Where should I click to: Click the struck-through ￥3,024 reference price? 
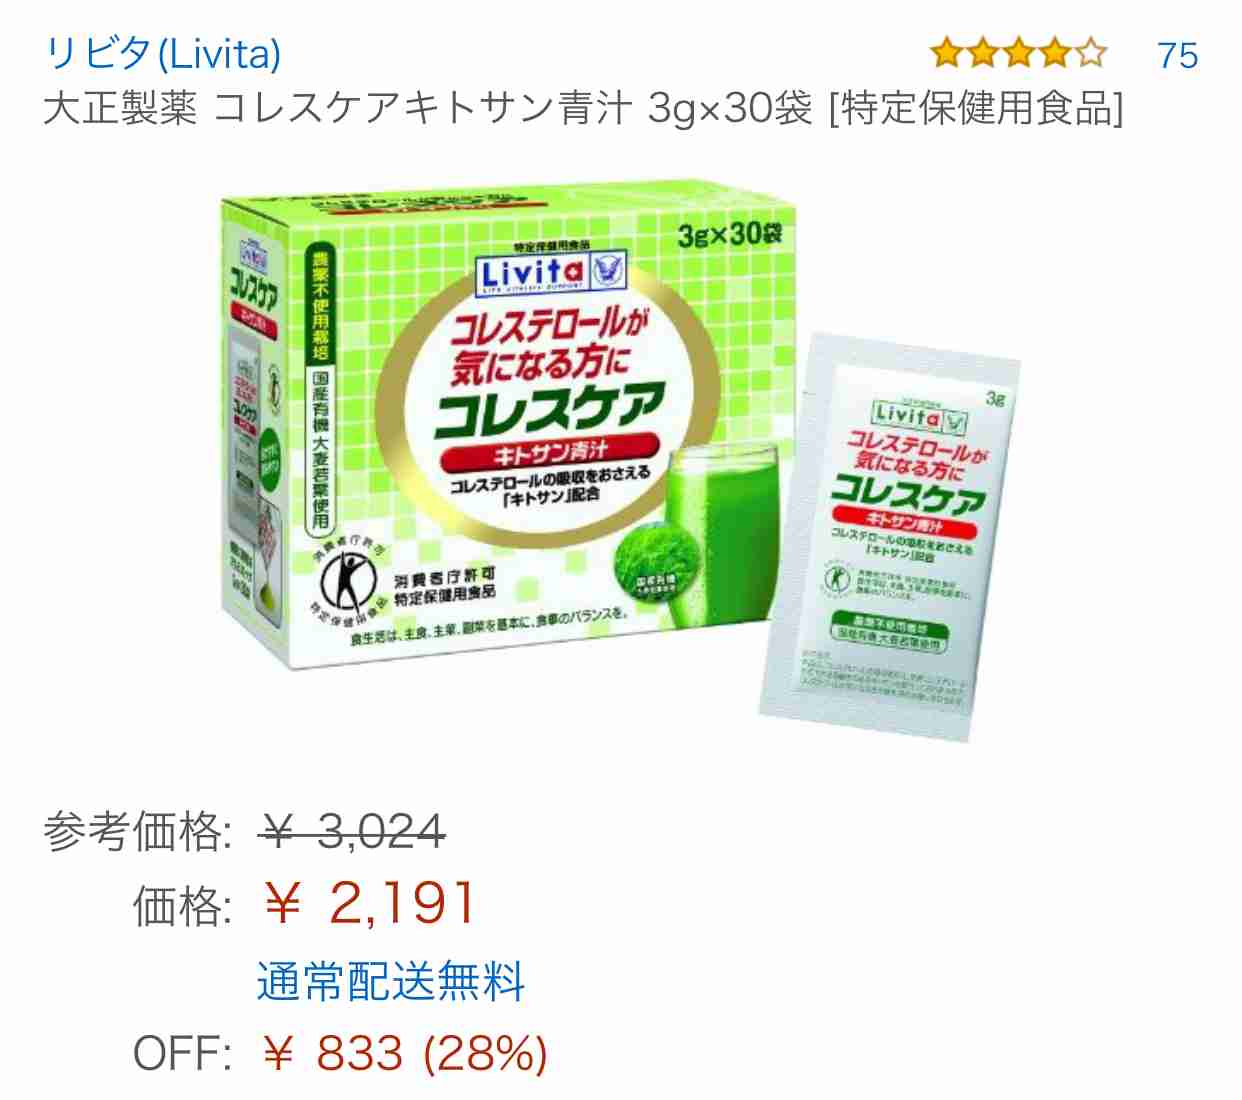coord(352,831)
